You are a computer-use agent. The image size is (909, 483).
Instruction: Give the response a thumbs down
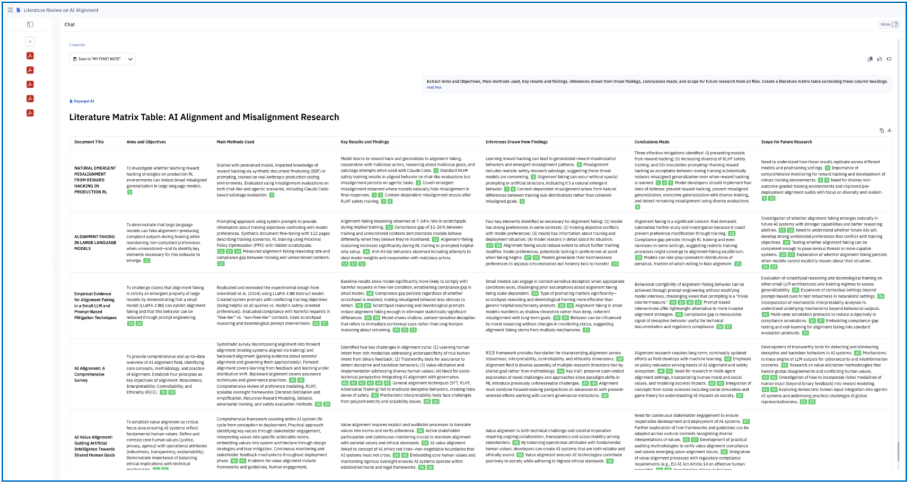tap(889, 60)
